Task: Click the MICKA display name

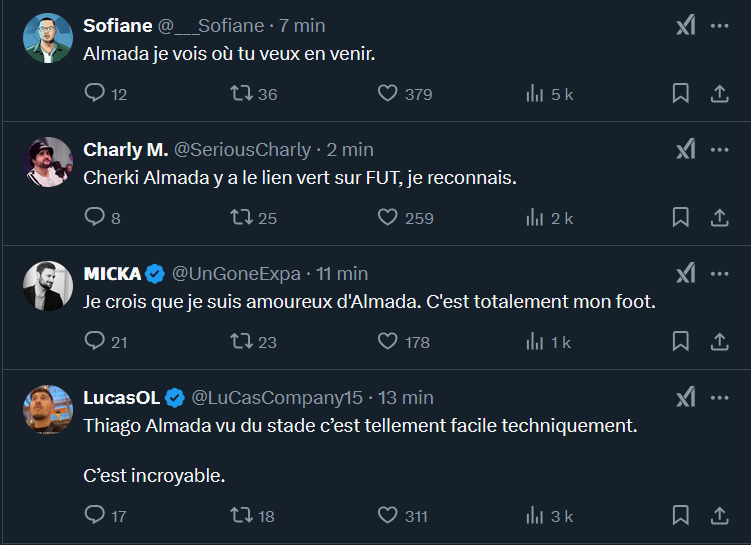Action: click(111, 273)
